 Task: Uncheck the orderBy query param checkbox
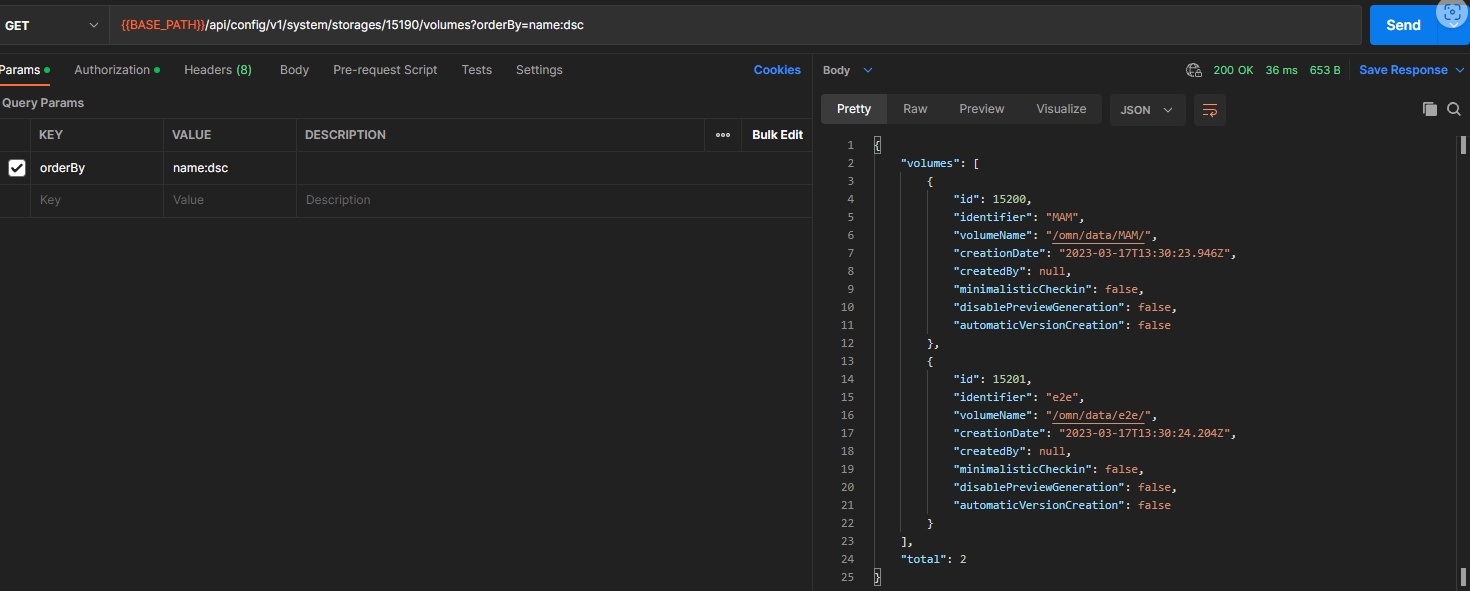17,168
